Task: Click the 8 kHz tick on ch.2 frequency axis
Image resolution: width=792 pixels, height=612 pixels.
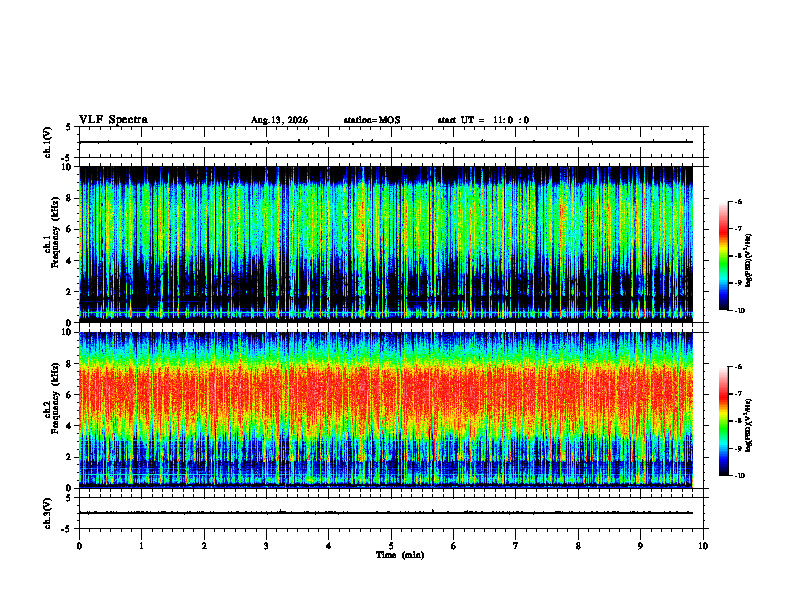Action: 70,364
